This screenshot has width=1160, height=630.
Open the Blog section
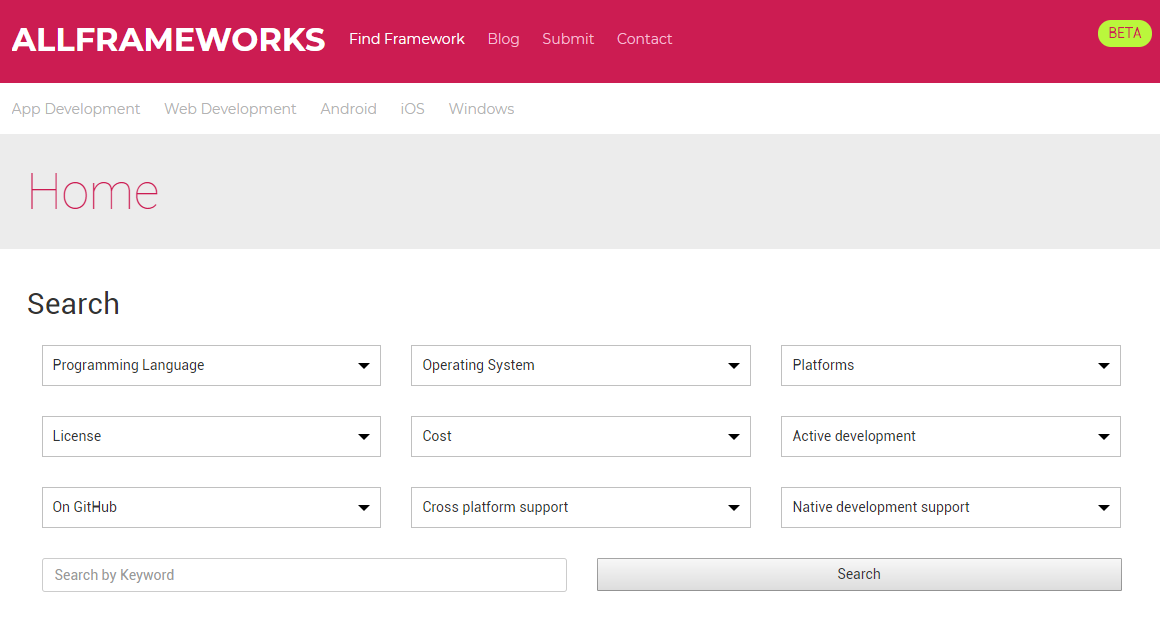[x=503, y=39]
